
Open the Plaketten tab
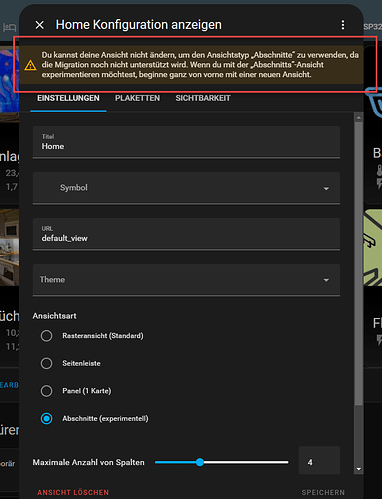pos(137,98)
